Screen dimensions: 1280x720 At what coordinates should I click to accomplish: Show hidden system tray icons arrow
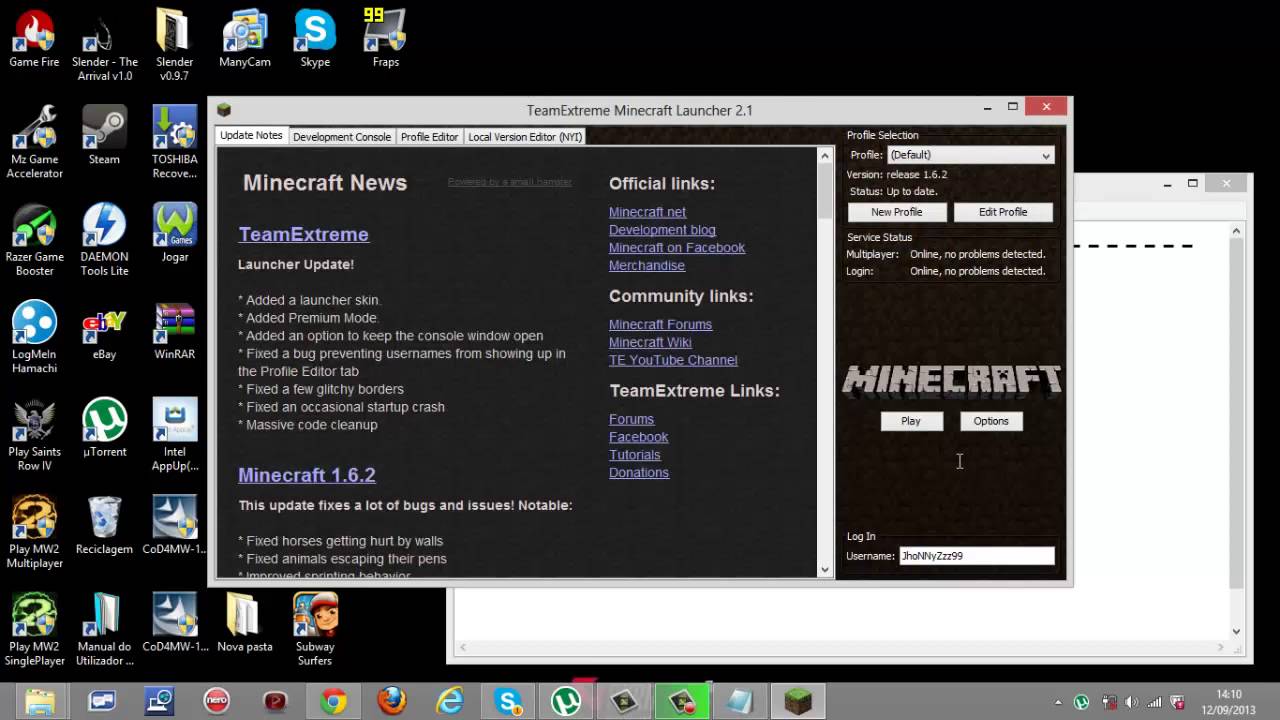pos(1058,702)
